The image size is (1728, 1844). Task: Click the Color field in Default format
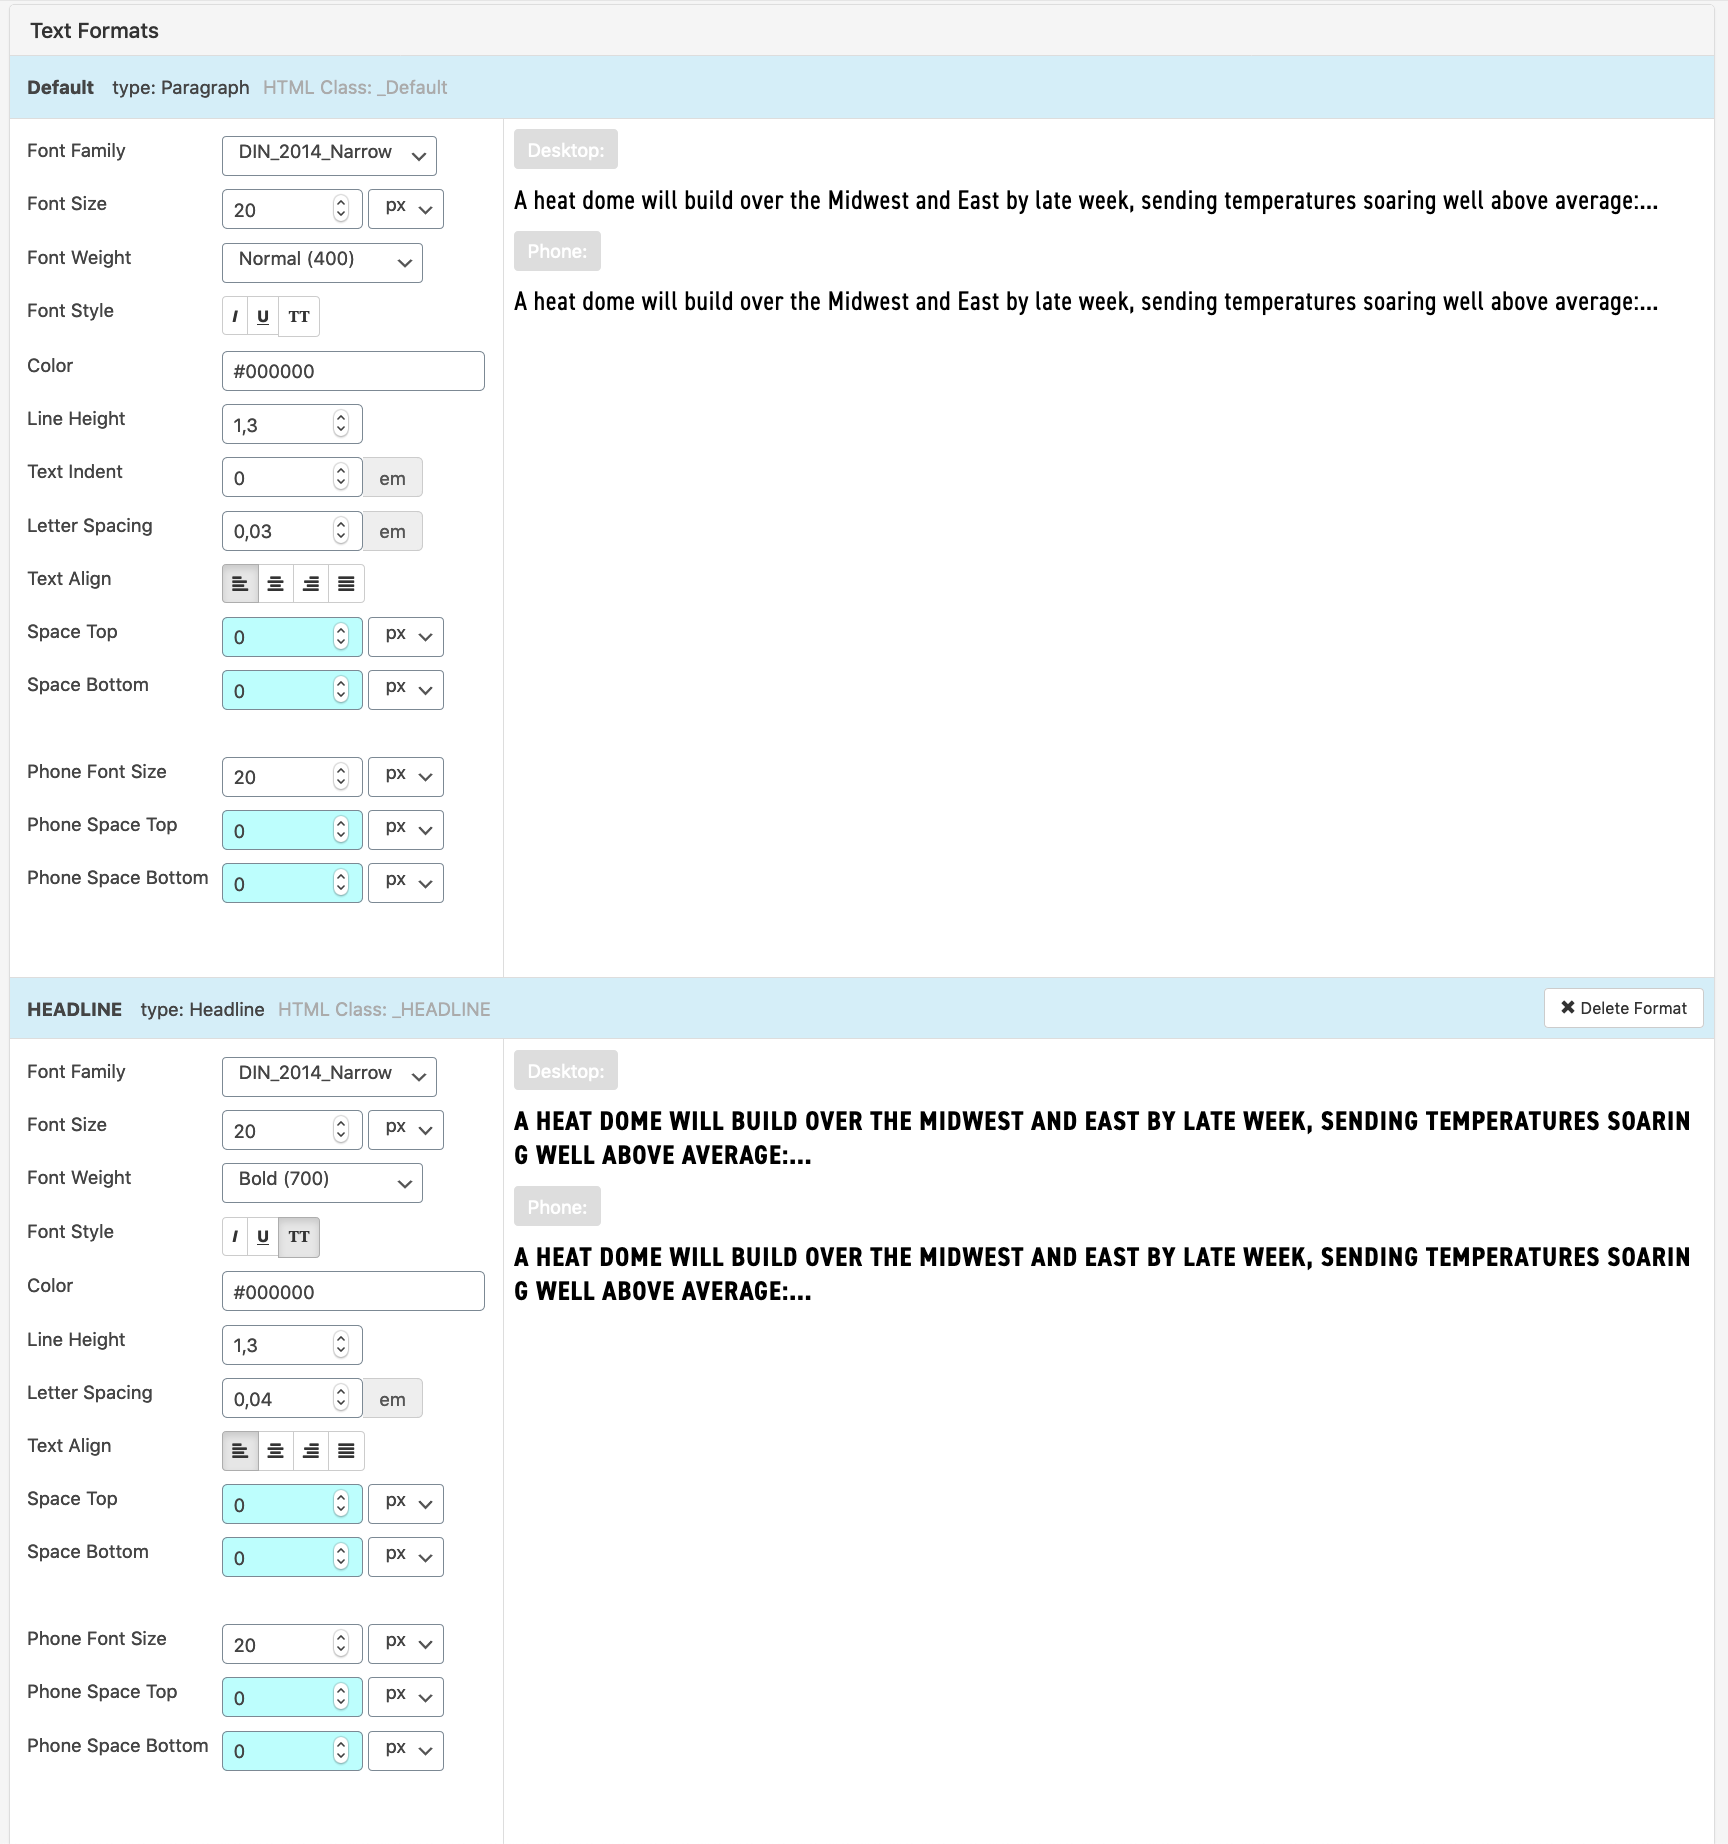pyautogui.click(x=353, y=371)
